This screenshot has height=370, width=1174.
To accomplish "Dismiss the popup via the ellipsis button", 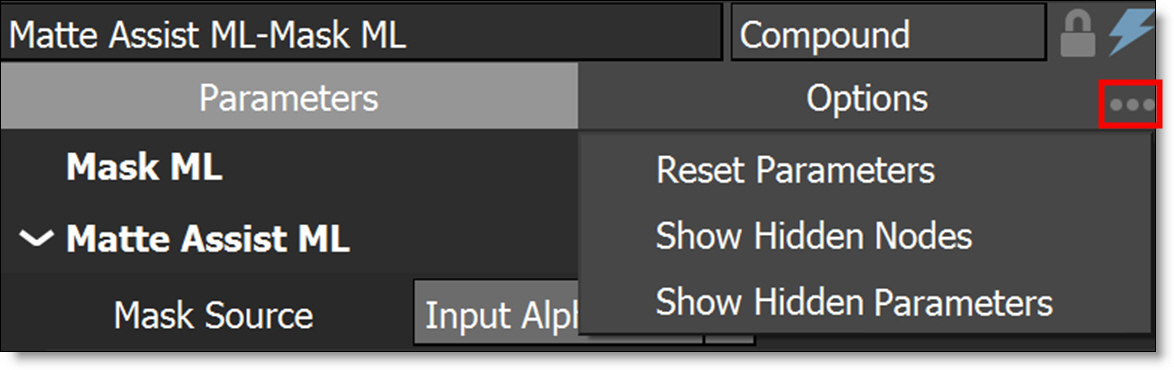I will pos(1130,104).
